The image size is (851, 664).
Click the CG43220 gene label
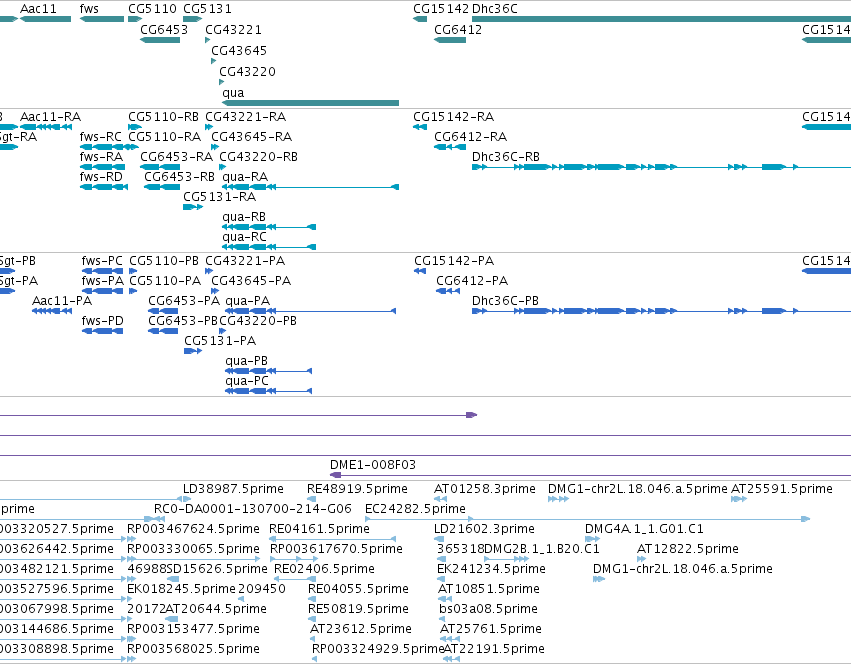(247, 72)
